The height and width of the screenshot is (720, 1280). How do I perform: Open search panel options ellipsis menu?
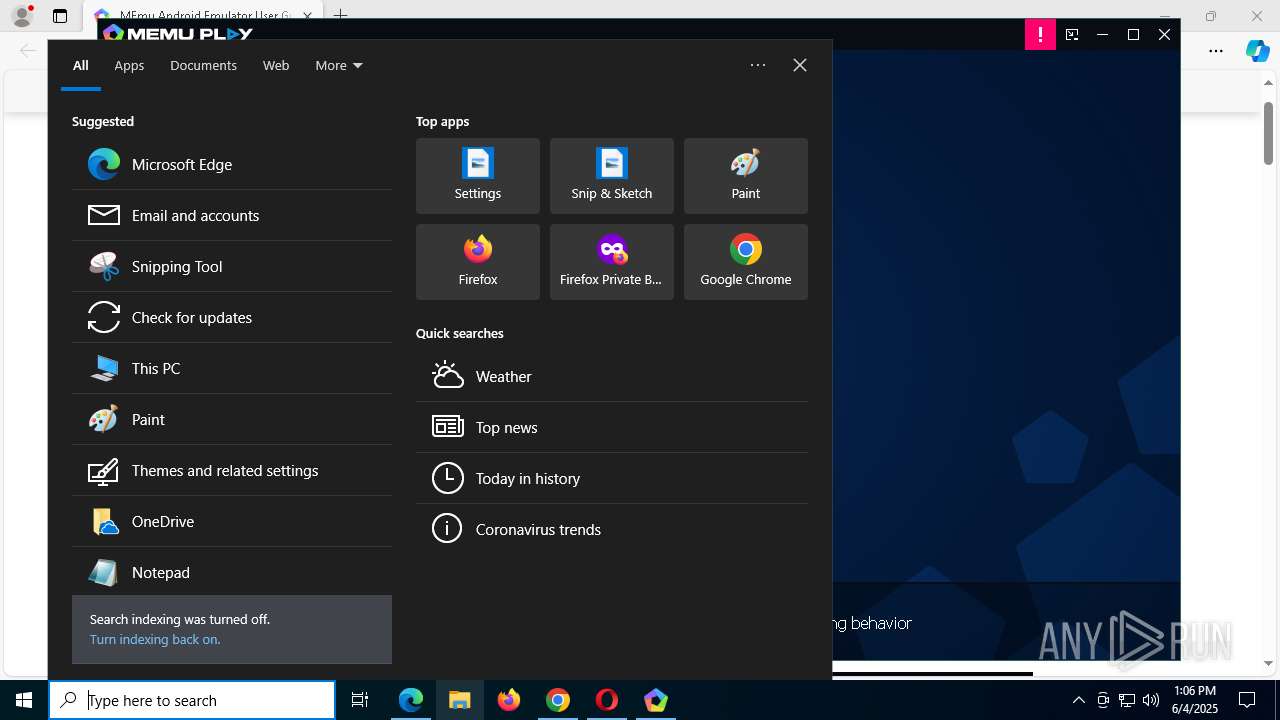tap(758, 65)
